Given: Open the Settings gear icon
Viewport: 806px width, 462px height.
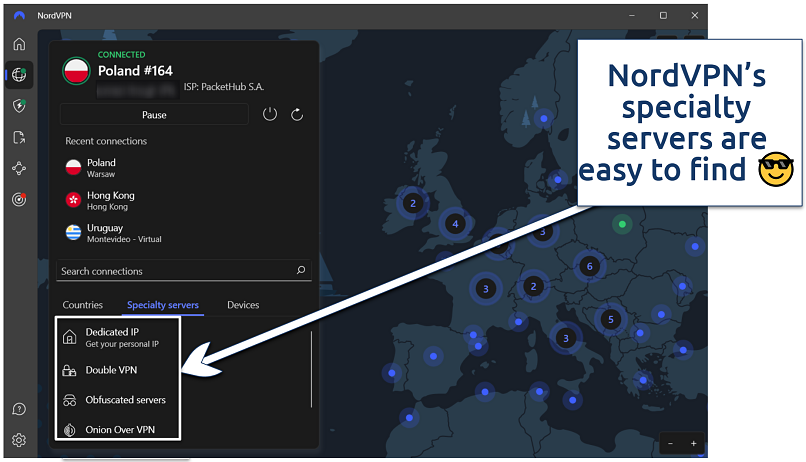Looking at the screenshot, I should 19,440.
